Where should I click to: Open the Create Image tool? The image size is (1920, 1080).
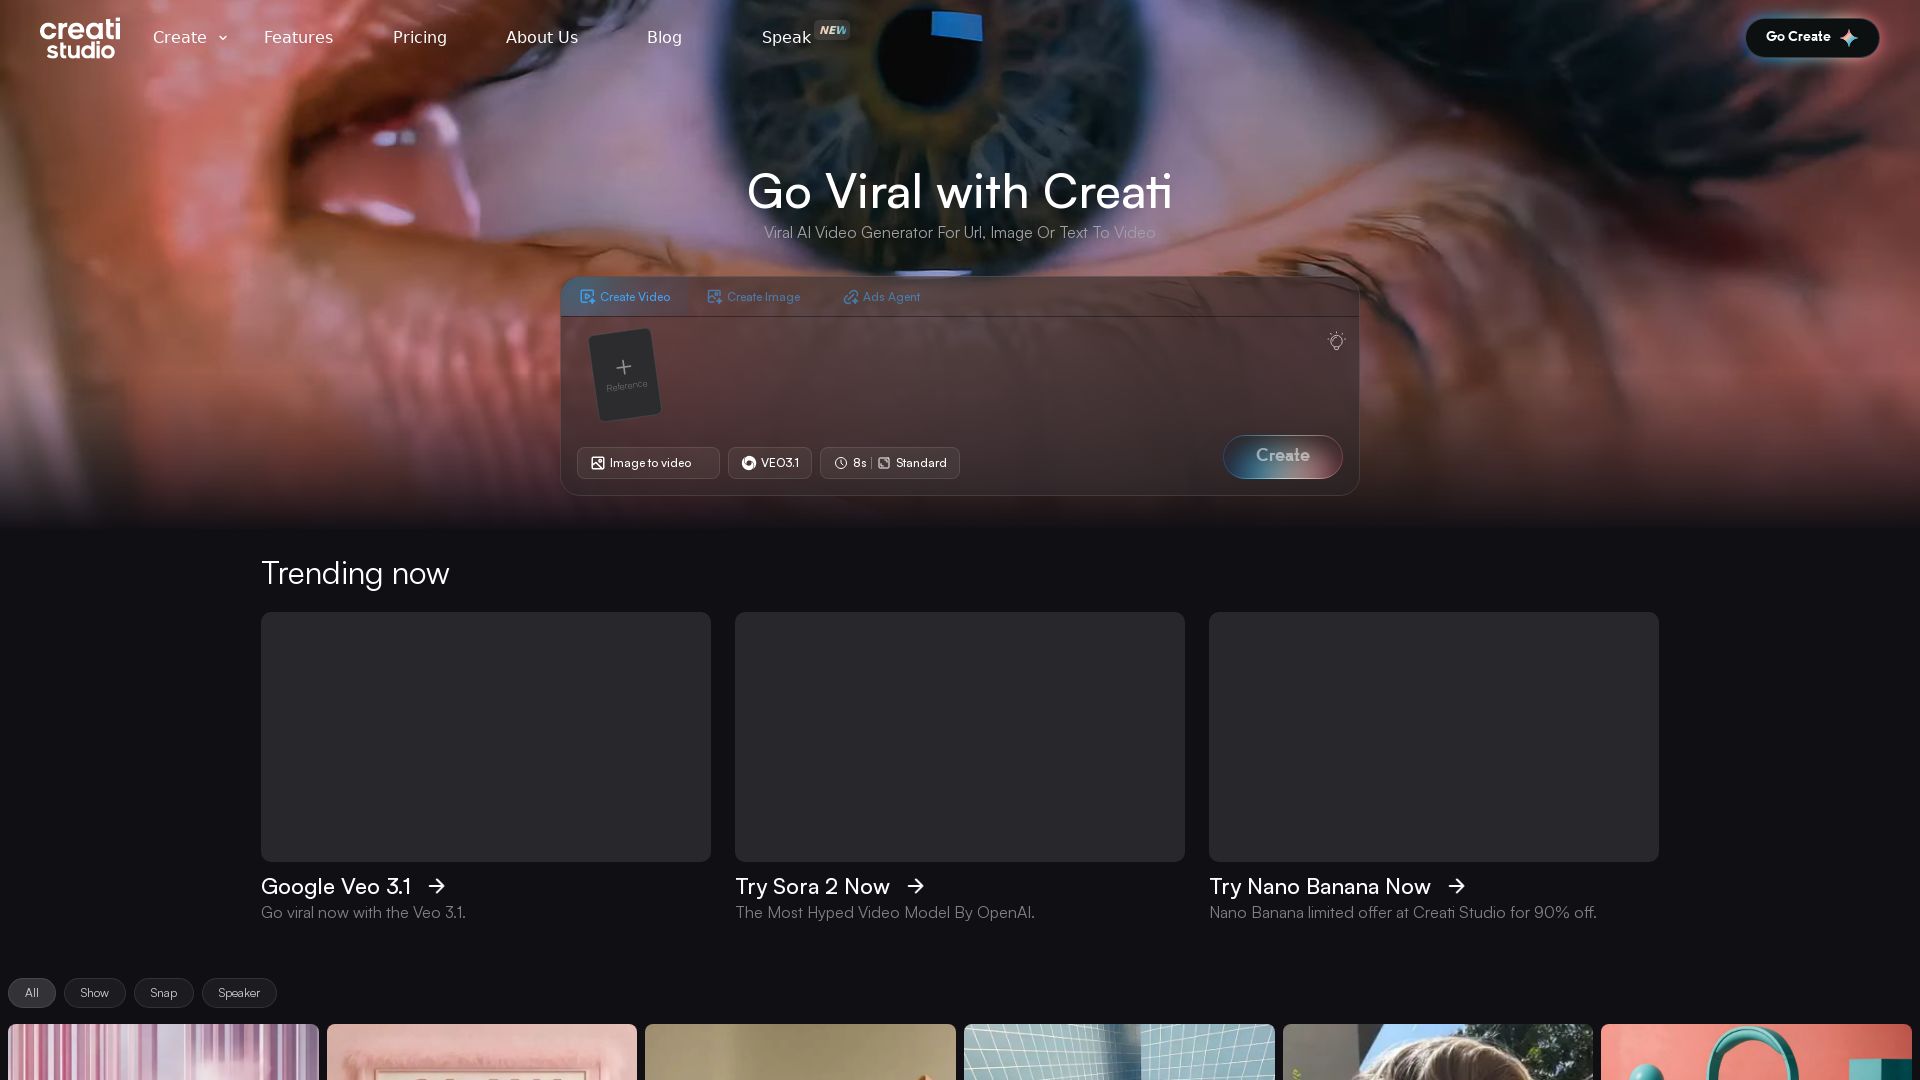753,297
